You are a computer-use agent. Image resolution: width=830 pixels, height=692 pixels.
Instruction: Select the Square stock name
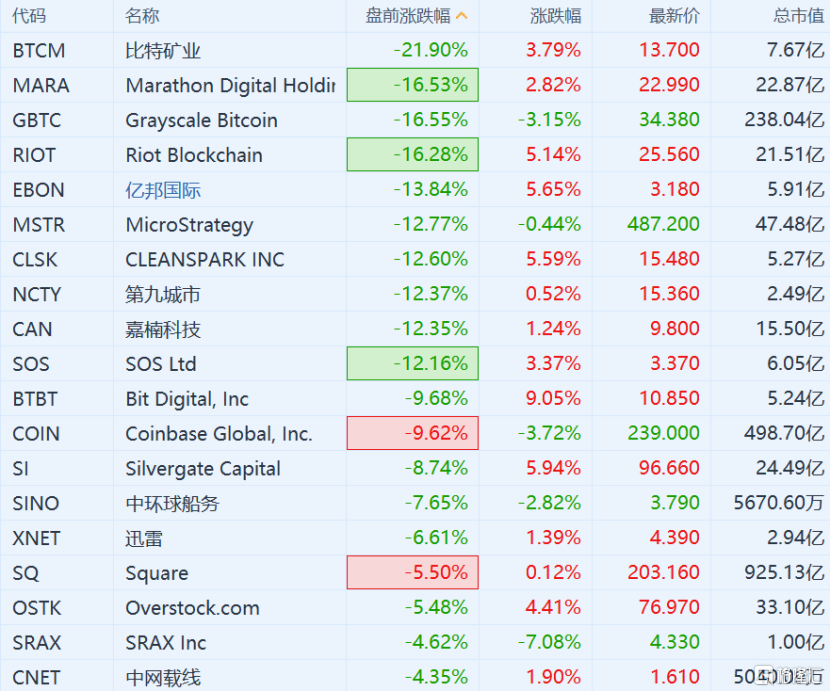click(x=157, y=573)
